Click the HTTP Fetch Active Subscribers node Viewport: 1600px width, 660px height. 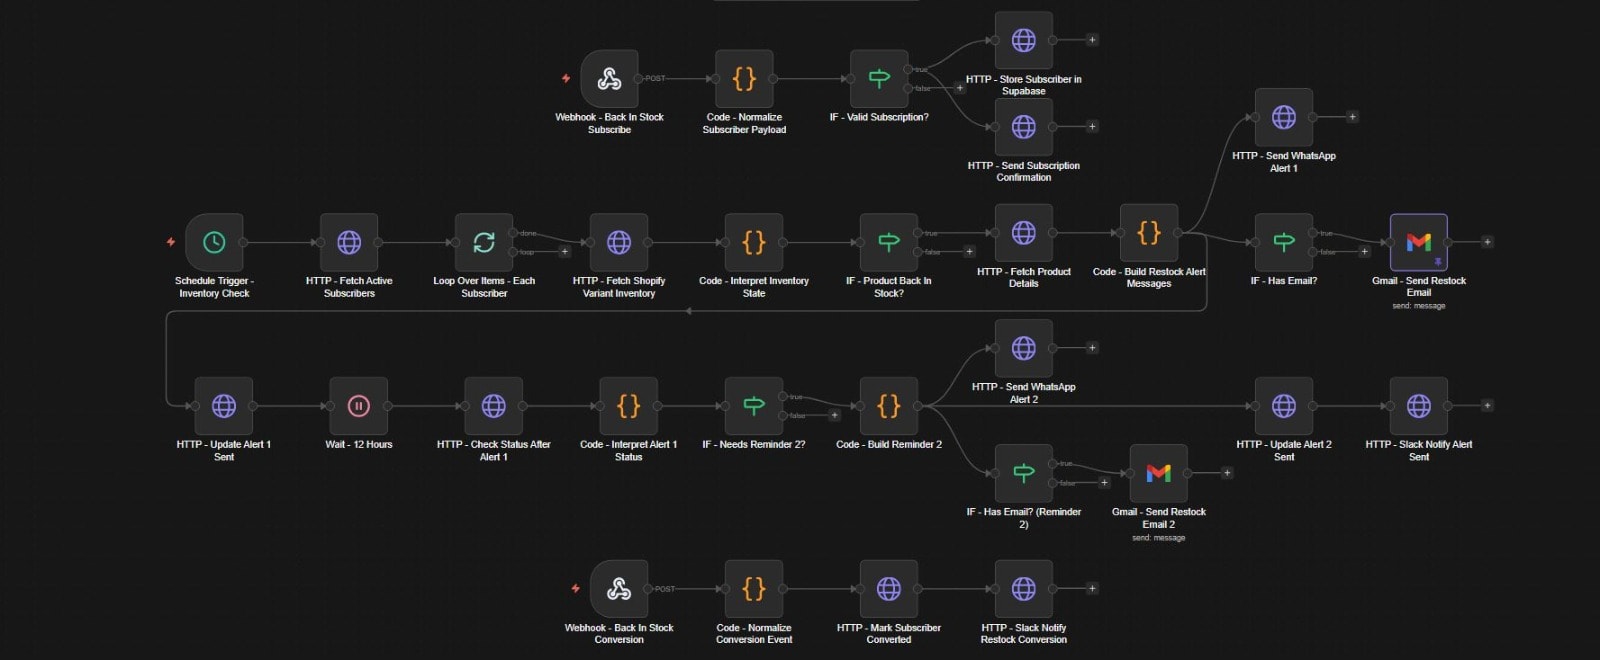(349, 242)
